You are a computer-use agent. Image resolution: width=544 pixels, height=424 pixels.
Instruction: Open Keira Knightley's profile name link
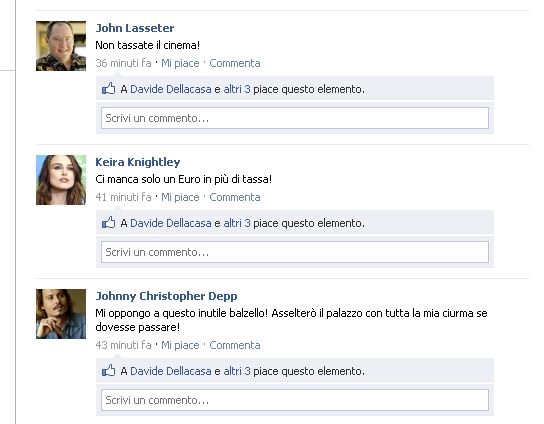(138, 162)
